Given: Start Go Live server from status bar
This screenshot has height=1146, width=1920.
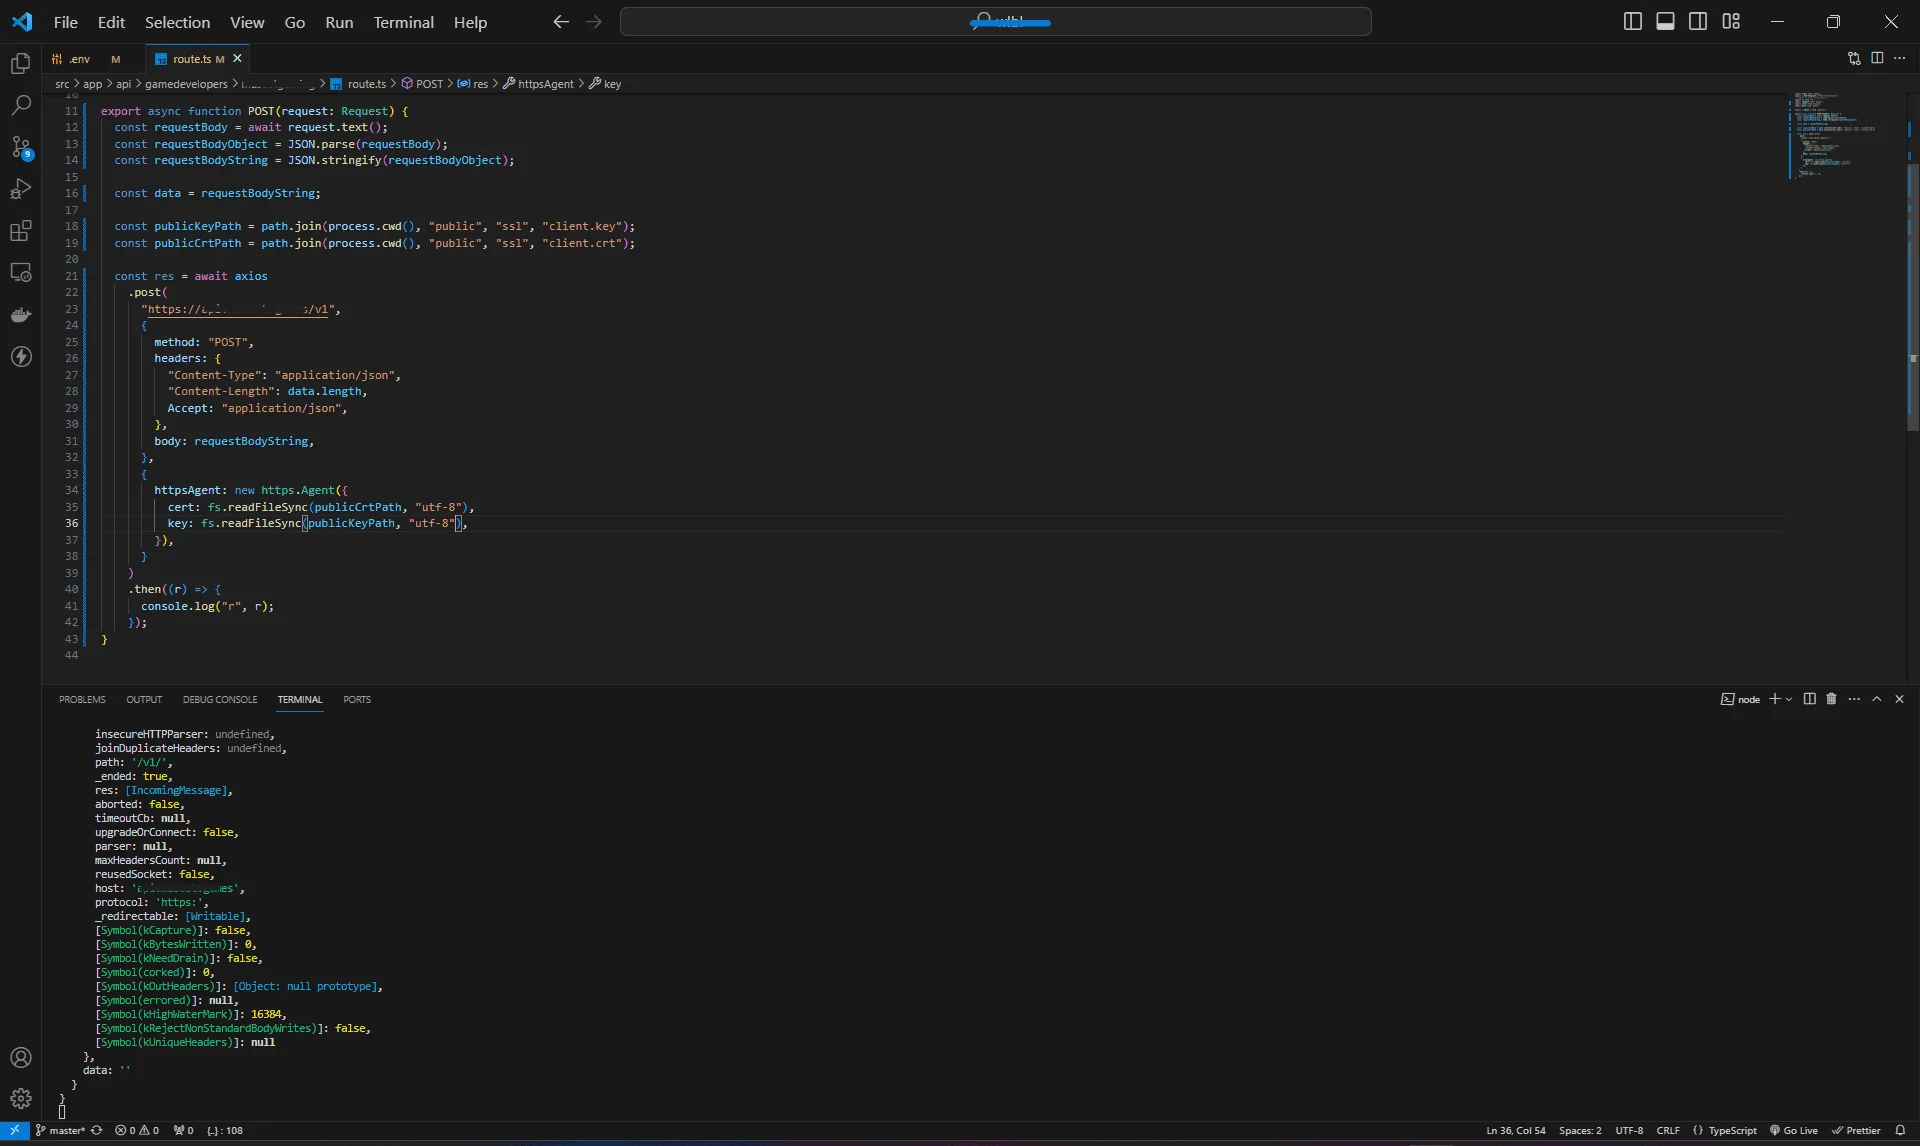Looking at the screenshot, I should [1794, 1131].
